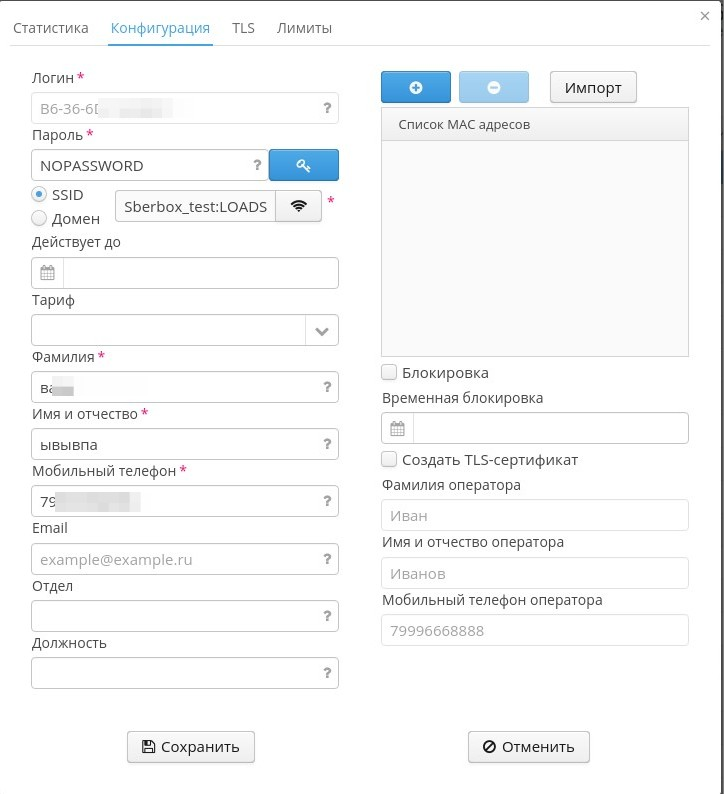This screenshot has height=794, width=724.
Task: Click the question mark in the Логин field
Action: coord(327,108)
